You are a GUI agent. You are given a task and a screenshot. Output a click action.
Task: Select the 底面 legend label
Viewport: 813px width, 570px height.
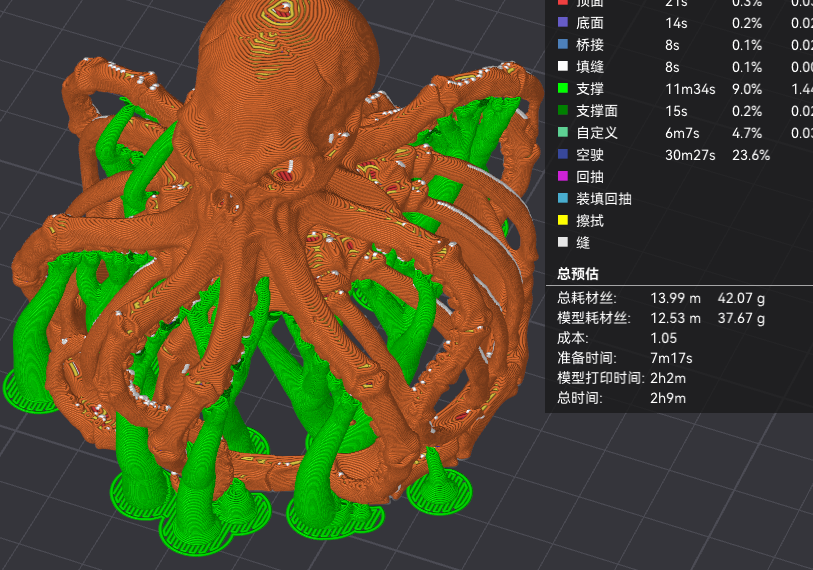coord(590,23)
